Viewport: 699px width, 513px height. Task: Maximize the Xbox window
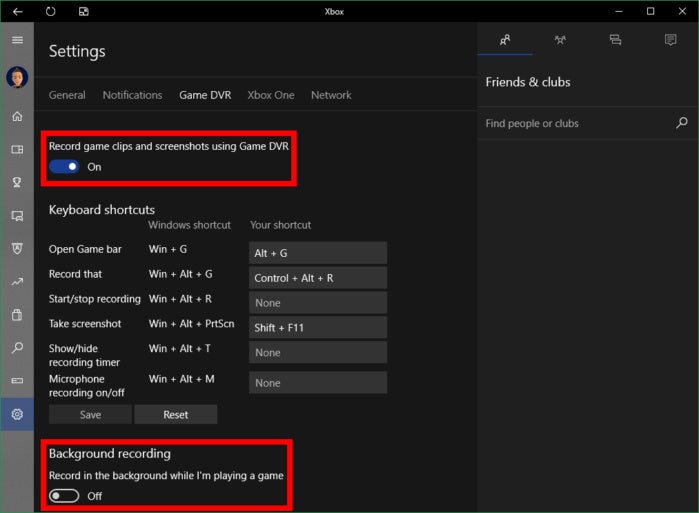coord(650,12)
